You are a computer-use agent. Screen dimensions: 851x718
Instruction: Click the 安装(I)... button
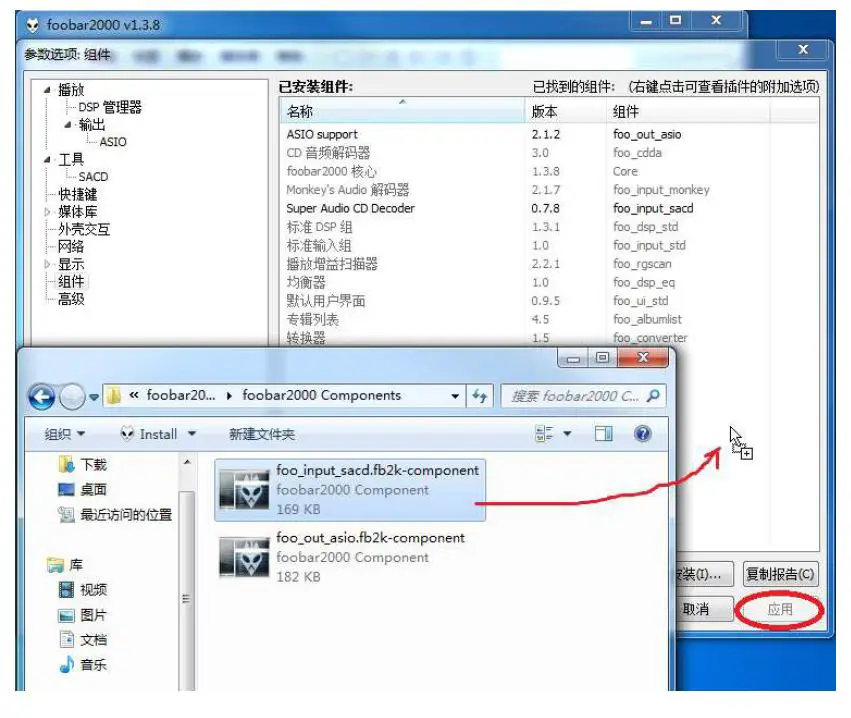pos(703,574)
